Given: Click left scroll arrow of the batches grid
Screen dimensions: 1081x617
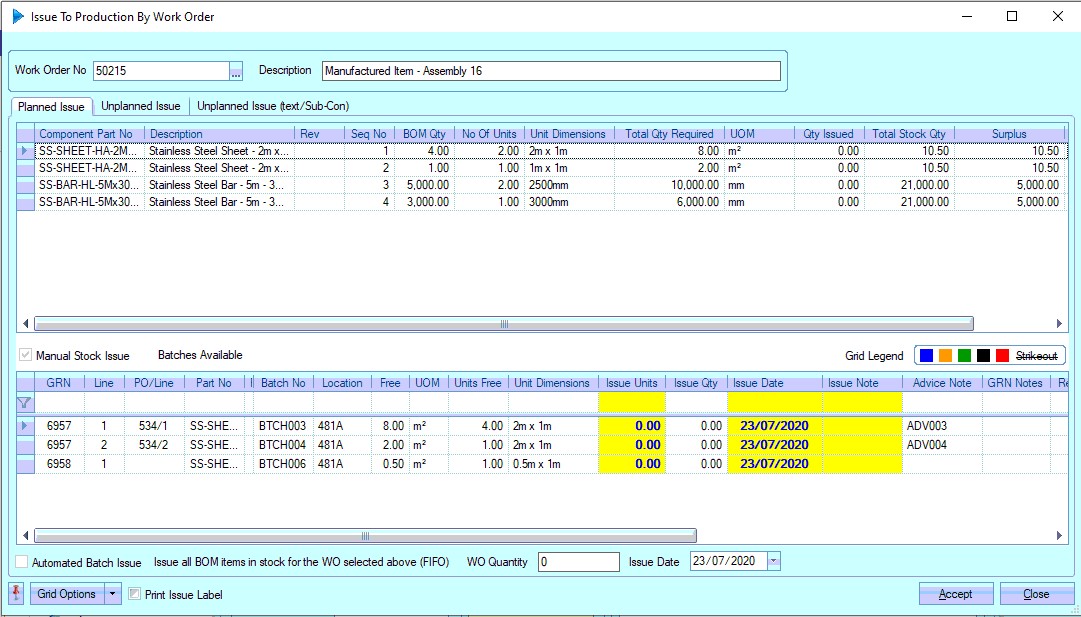Looking at the screenshot, I should pyautogui.click(x=25, y=536).
